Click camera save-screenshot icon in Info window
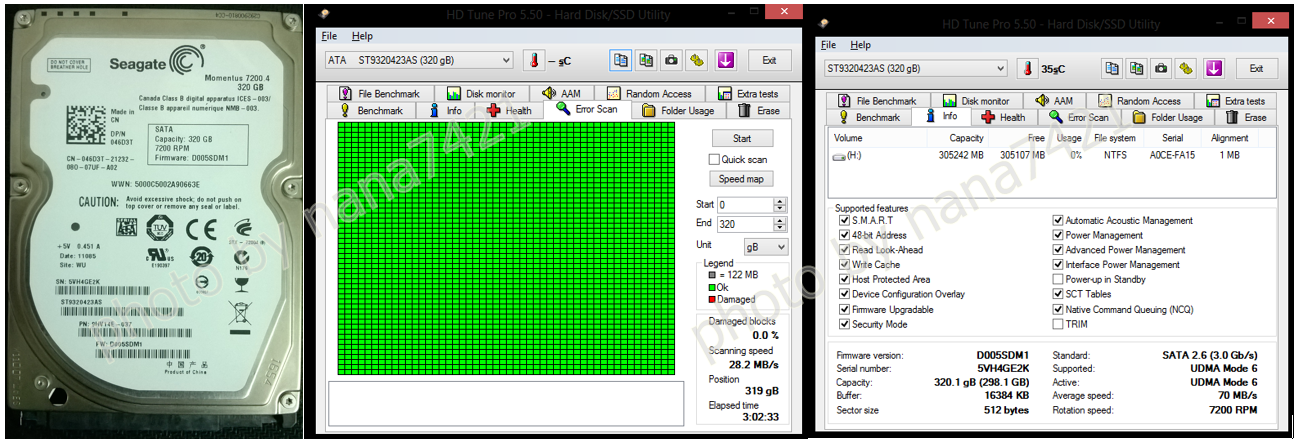Image resolution: width=1305 pixels, height=446 pixels. pos(1162,68)
